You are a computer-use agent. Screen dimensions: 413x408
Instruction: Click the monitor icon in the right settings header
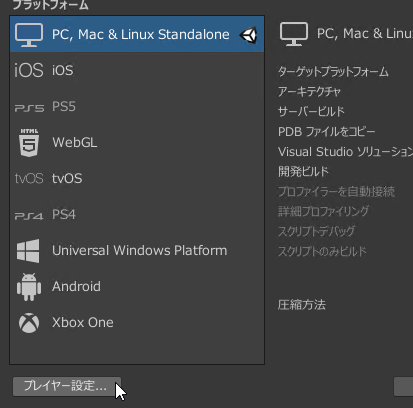294,34
